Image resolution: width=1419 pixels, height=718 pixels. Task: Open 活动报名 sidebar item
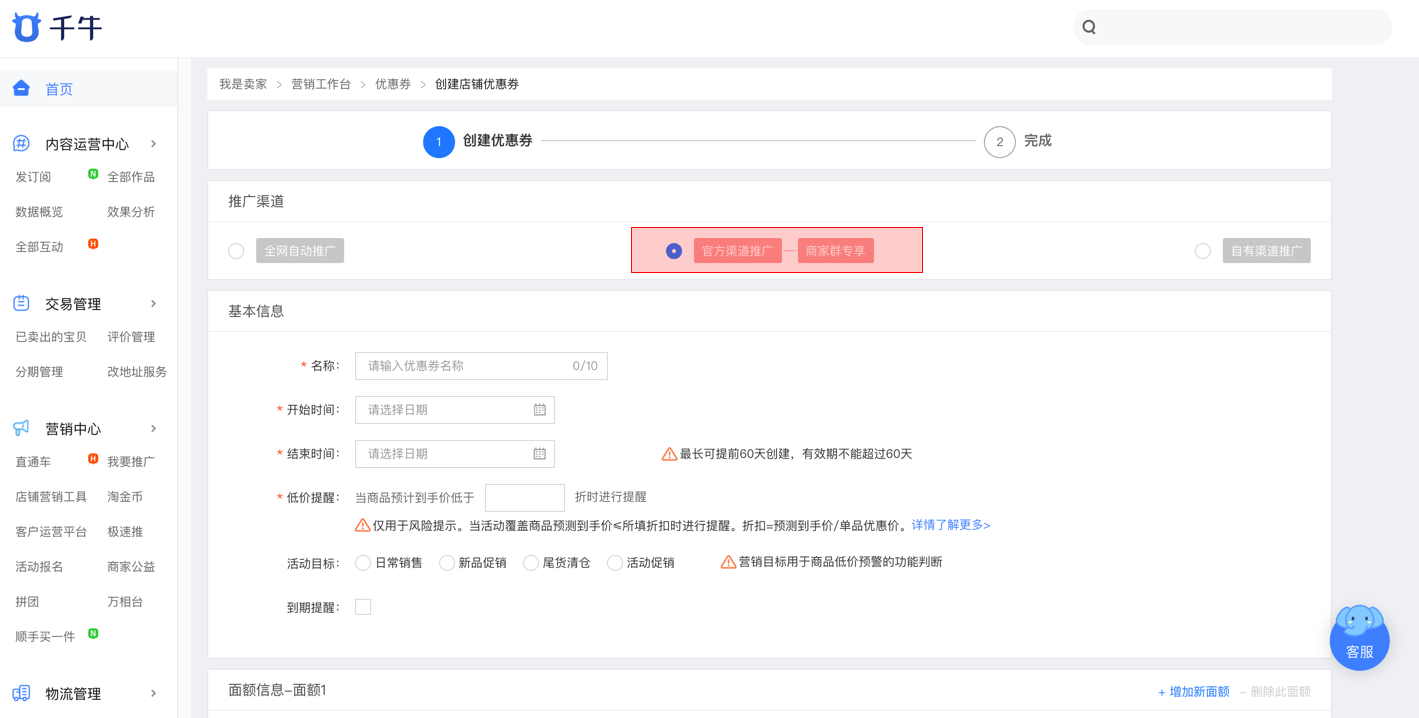pos(39,567)
